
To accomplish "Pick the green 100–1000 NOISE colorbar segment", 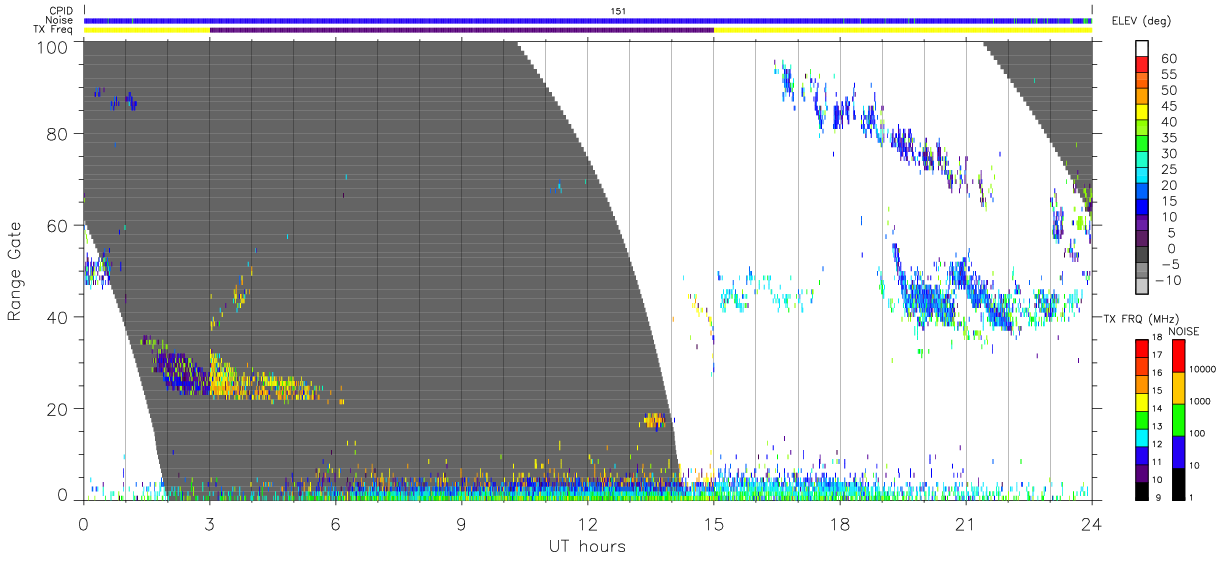I will coord(1177,419).
